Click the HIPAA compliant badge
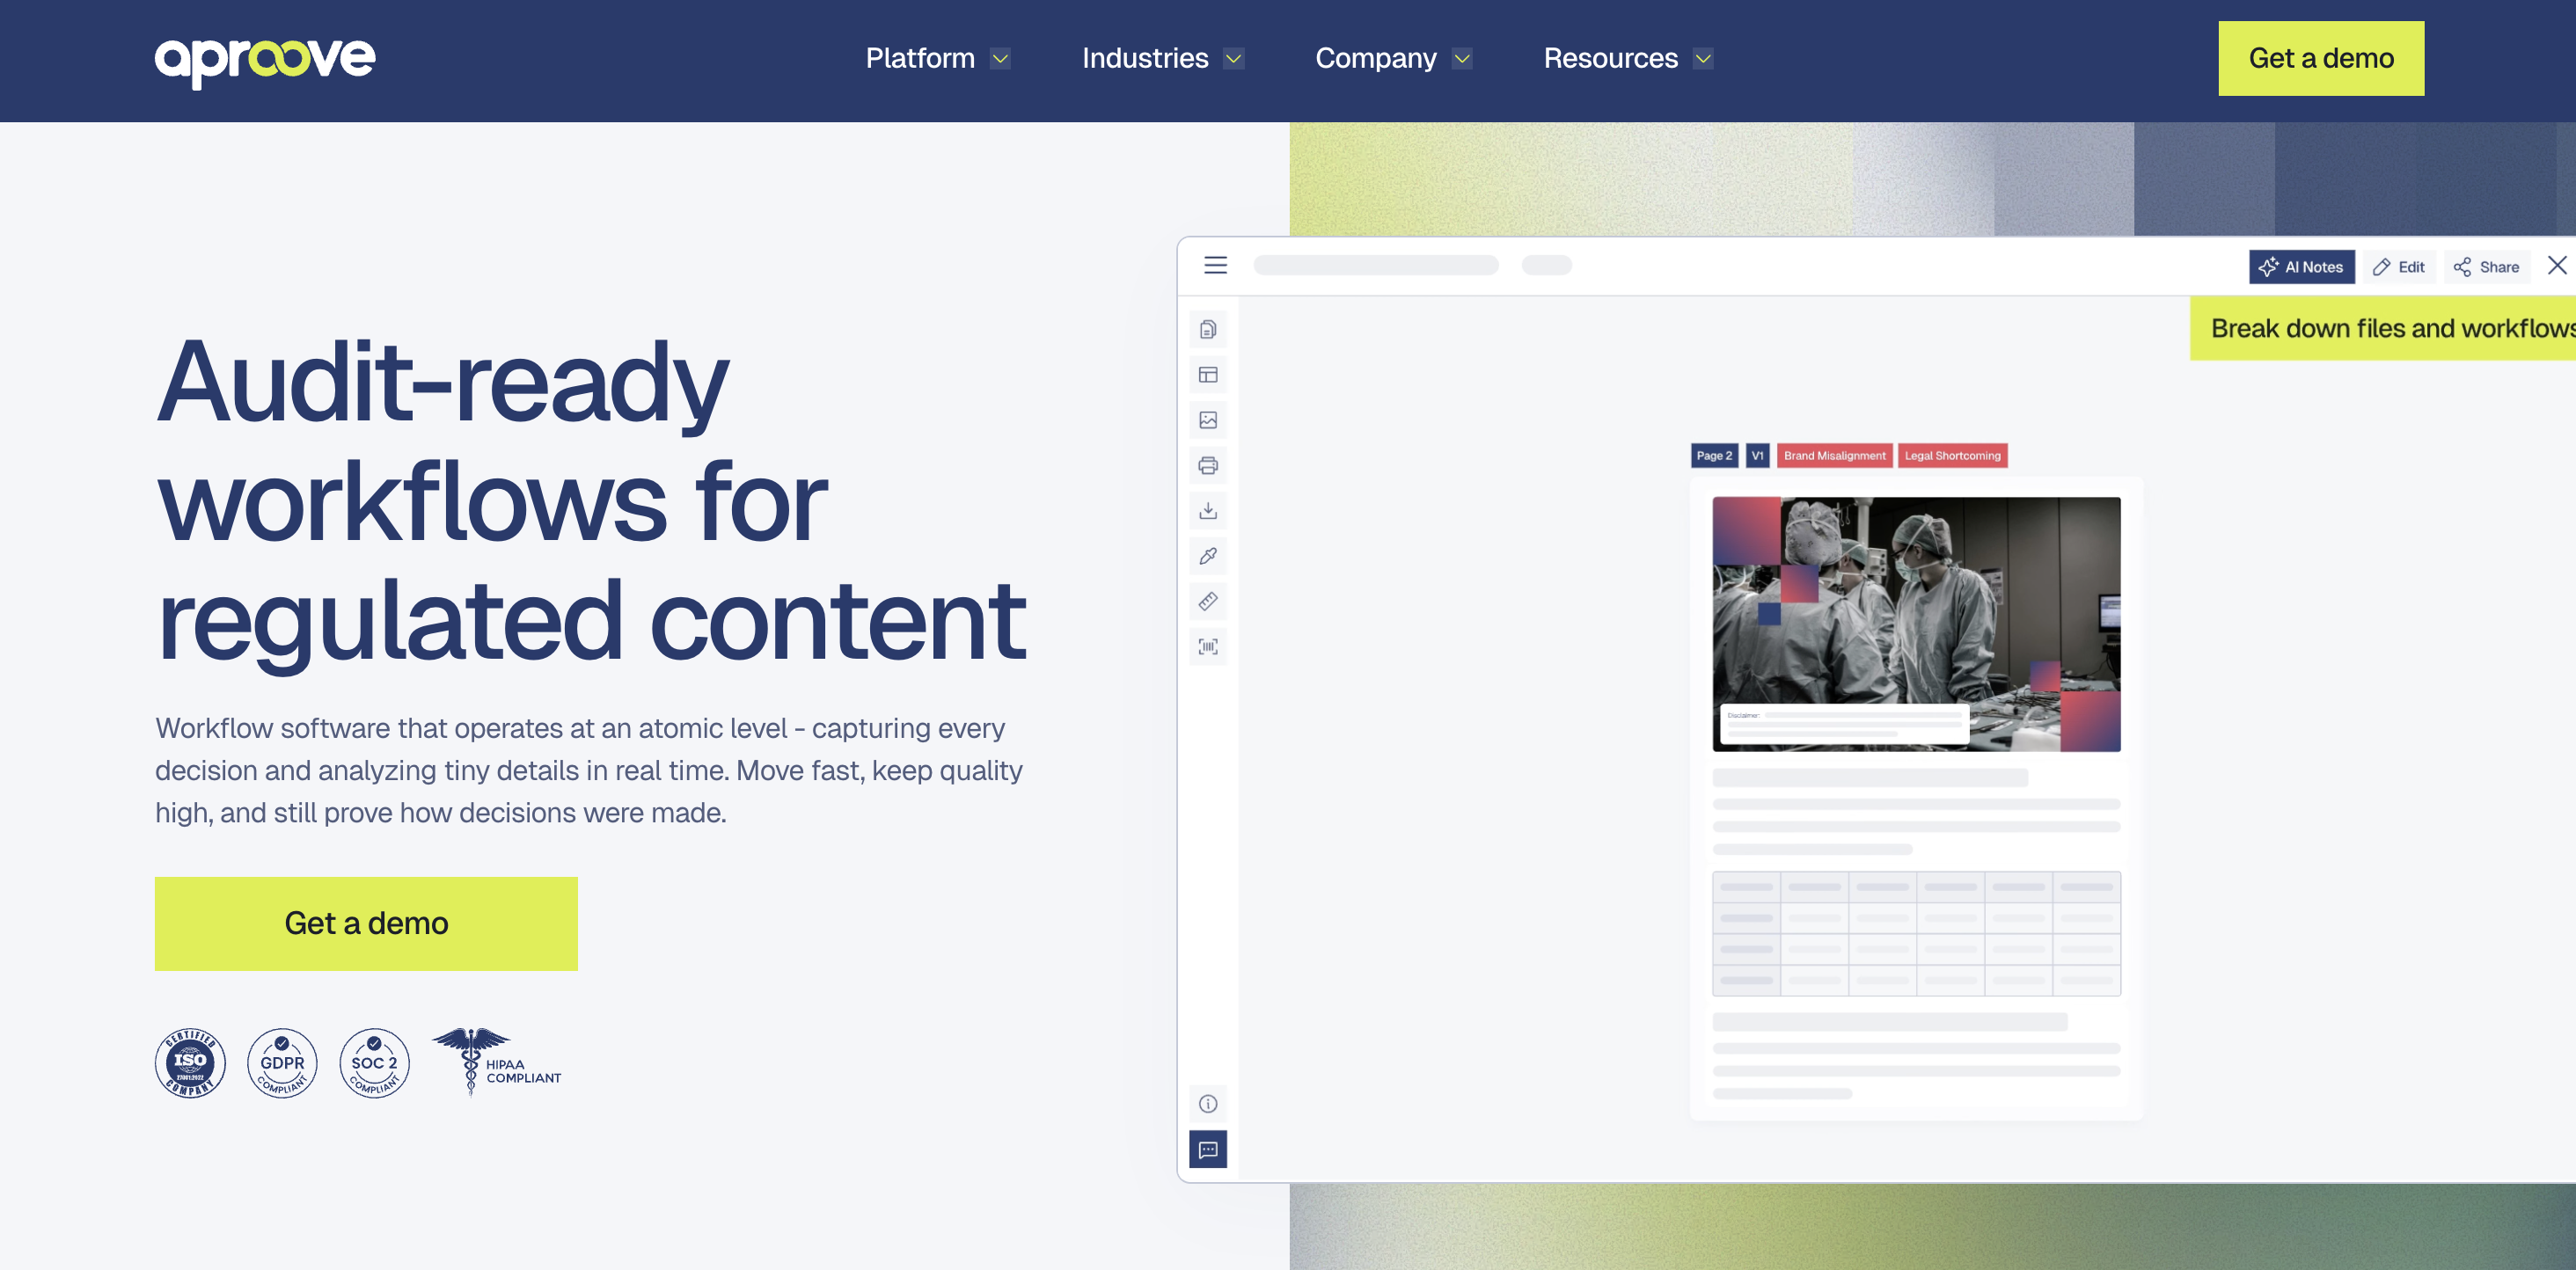2576x1270 pixels. point(497,1062)
